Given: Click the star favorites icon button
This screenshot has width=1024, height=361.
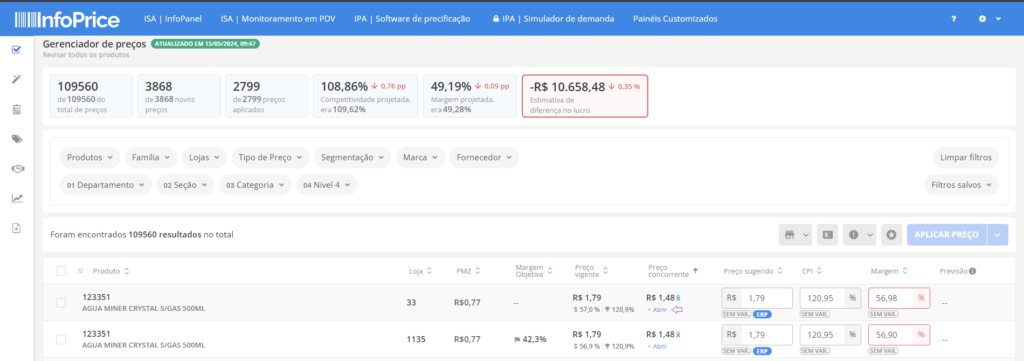Looking at the screenshot, I should pos(891,235).
